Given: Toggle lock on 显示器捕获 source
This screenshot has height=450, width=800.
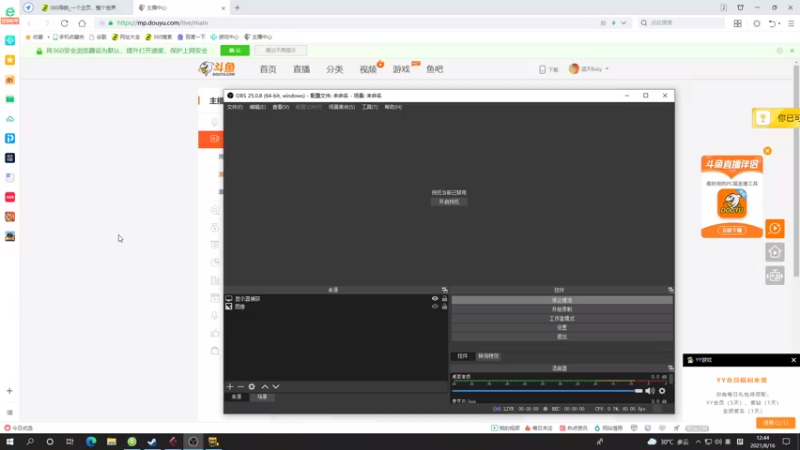Looking at the screenshot, I should click(x=444, y=298).
